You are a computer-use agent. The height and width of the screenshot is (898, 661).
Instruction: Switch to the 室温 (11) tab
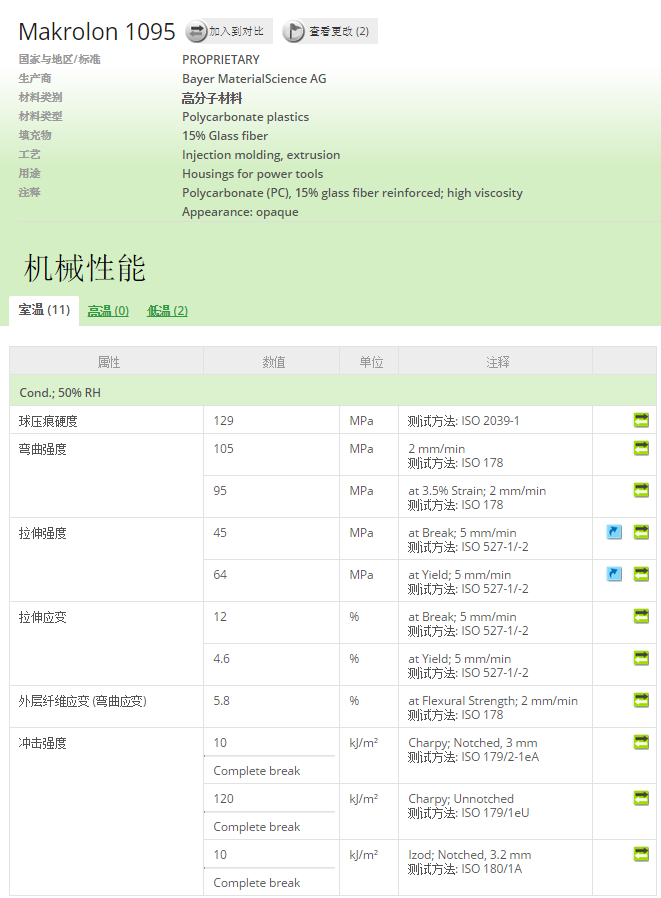[44, 310]
